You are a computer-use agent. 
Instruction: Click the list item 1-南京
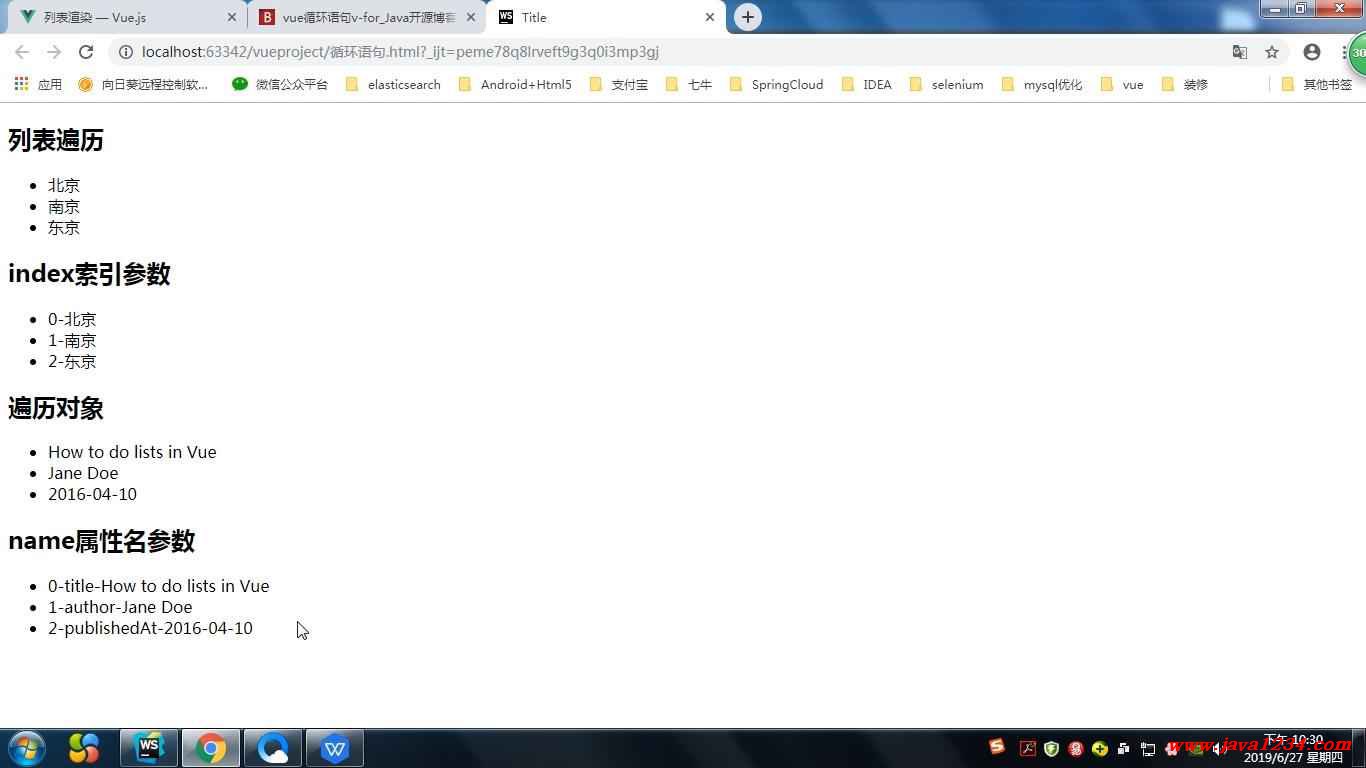pyautogui.click(x=72, y=340)
